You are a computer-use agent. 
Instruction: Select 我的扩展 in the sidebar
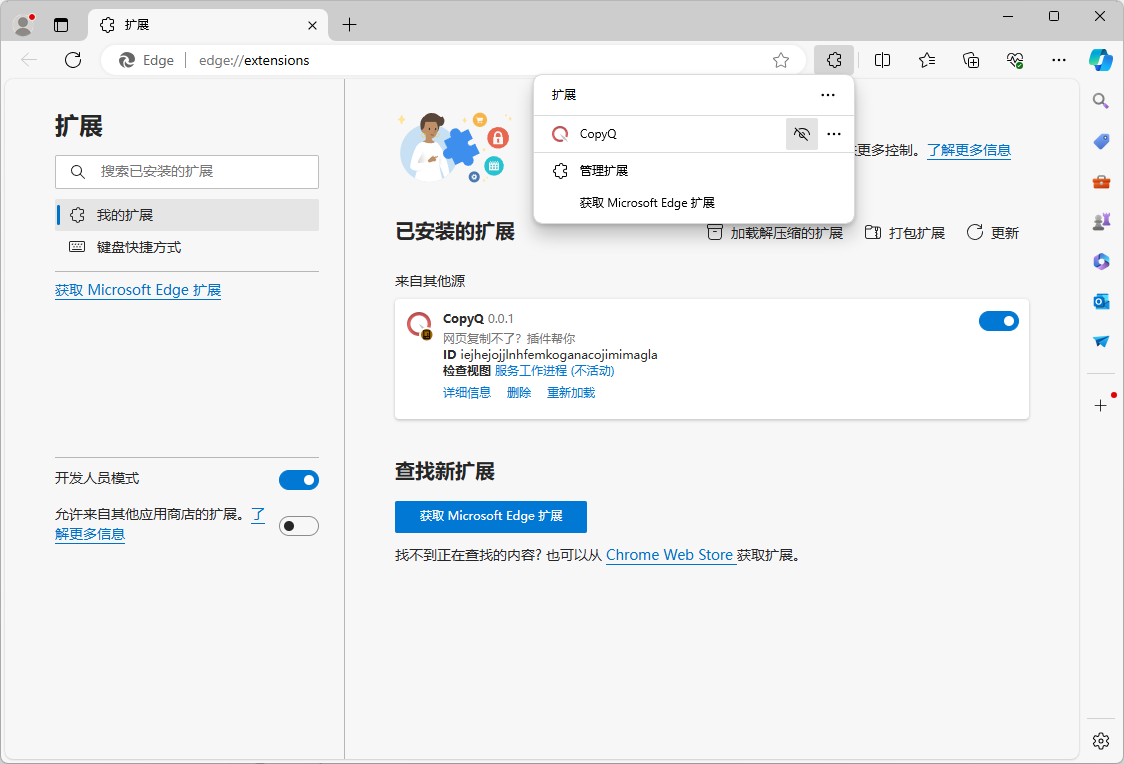click(x=187, y=215)
